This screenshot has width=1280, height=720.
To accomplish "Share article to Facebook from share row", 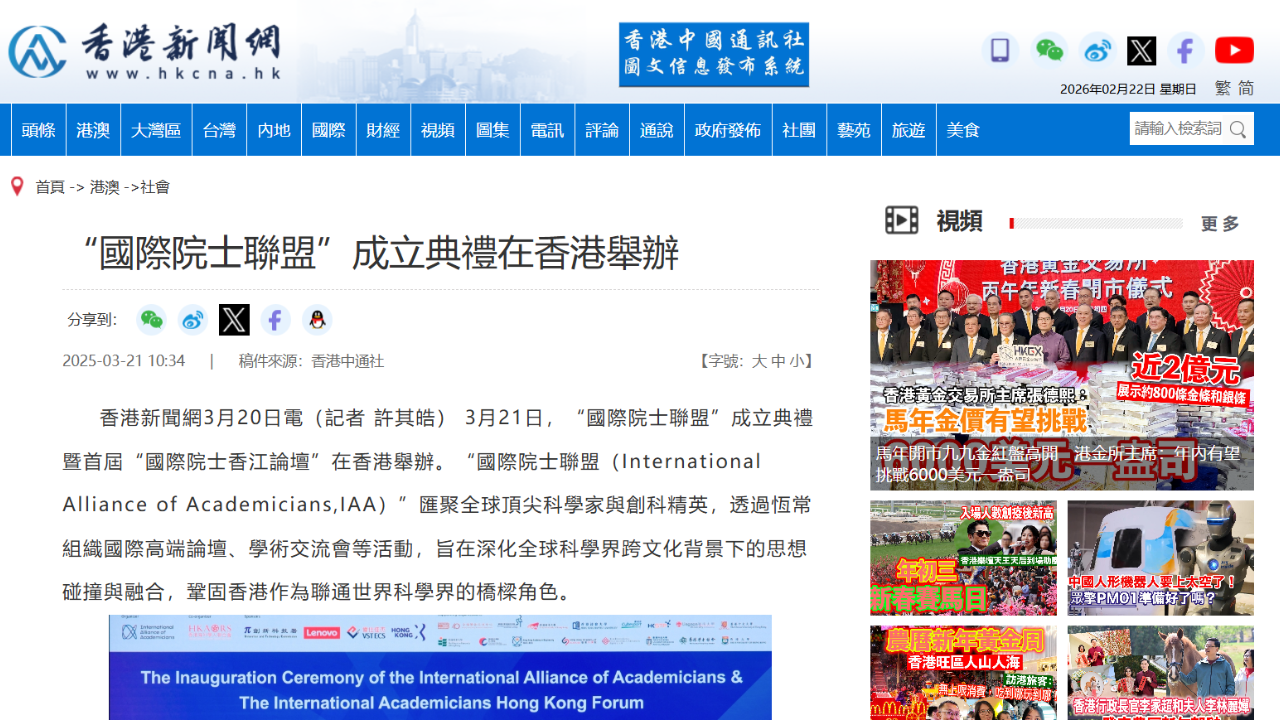I will [x=275, y=320].
